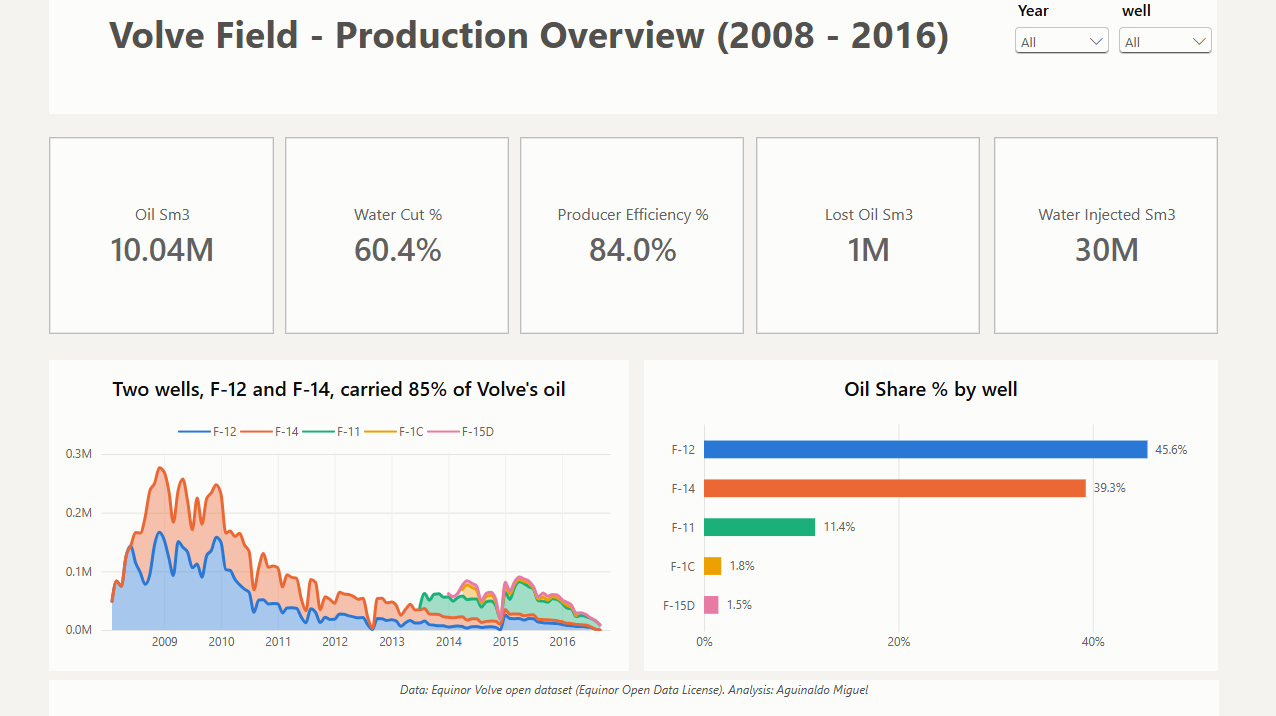Click the F-1C legend entry
The width and height of the screenshot is (1276, 716).
pyautogui.click(x=395, y=432)
